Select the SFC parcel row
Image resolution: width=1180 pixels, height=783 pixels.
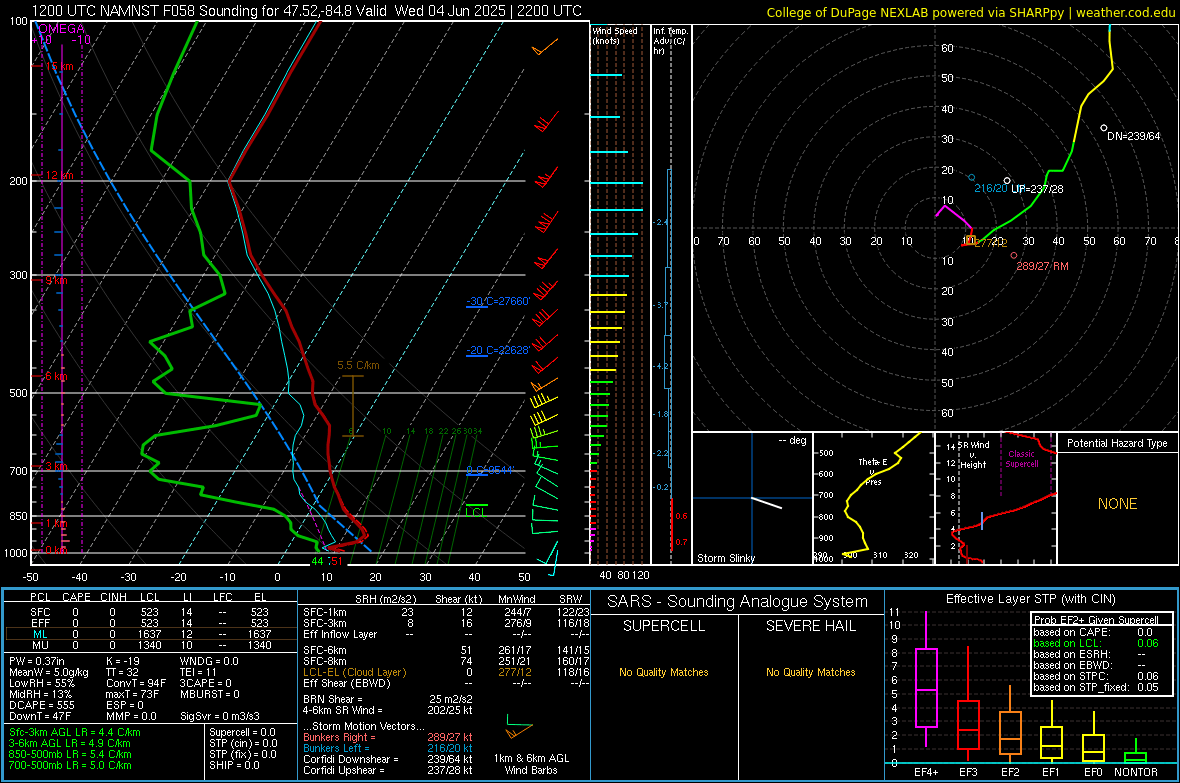pyautogui.click(x=150, y=612)
